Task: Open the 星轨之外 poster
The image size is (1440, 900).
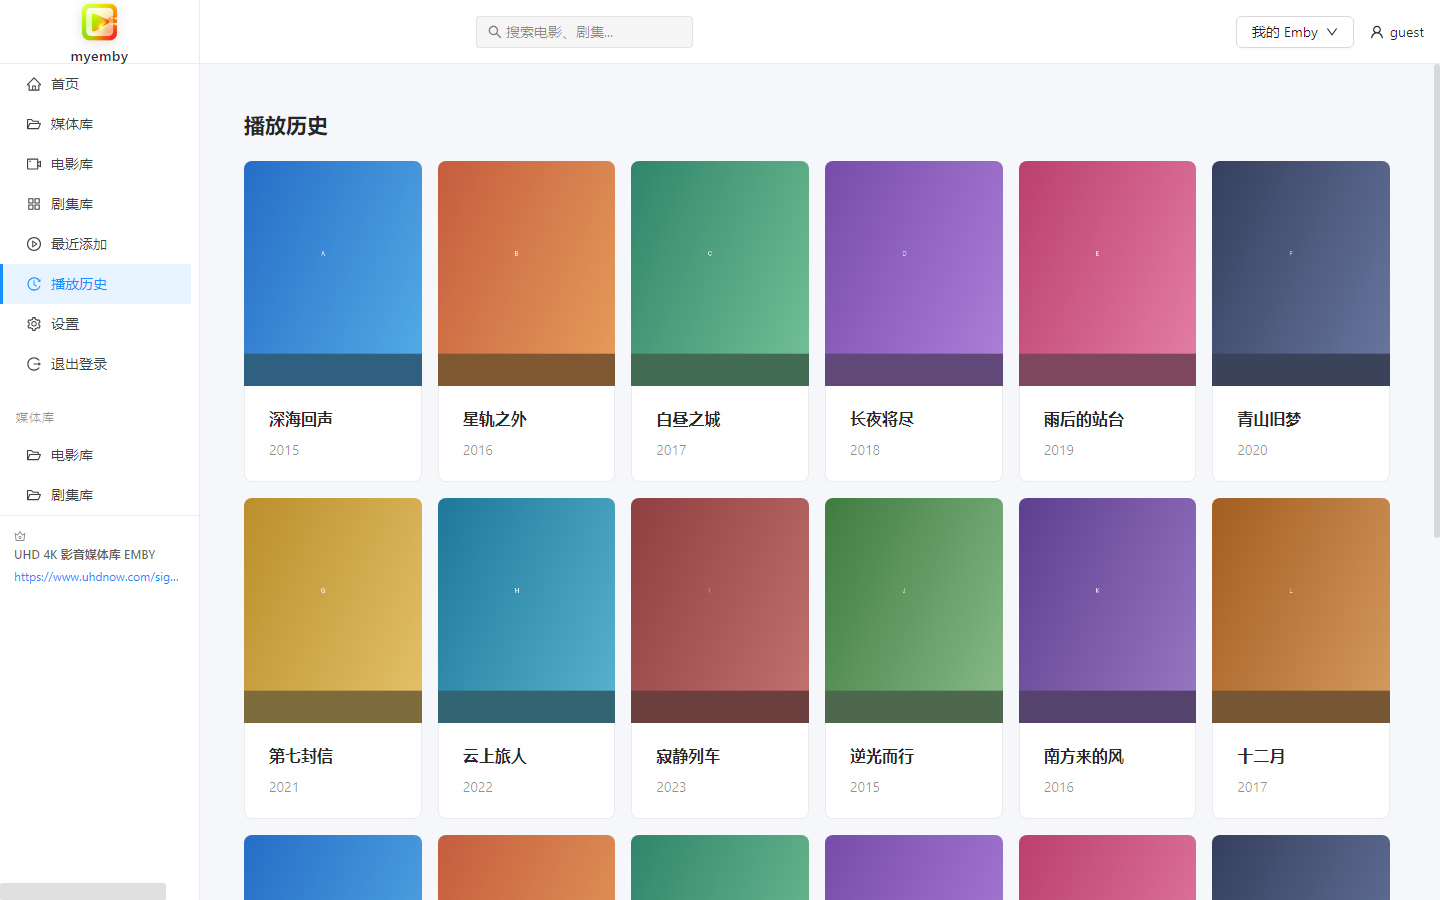Action: (x=526, y=273)
